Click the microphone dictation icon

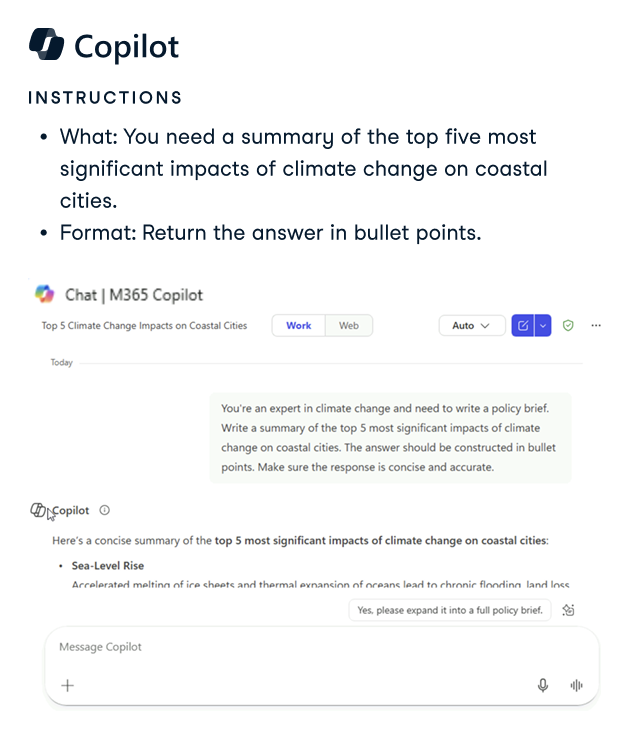point(543,685)
